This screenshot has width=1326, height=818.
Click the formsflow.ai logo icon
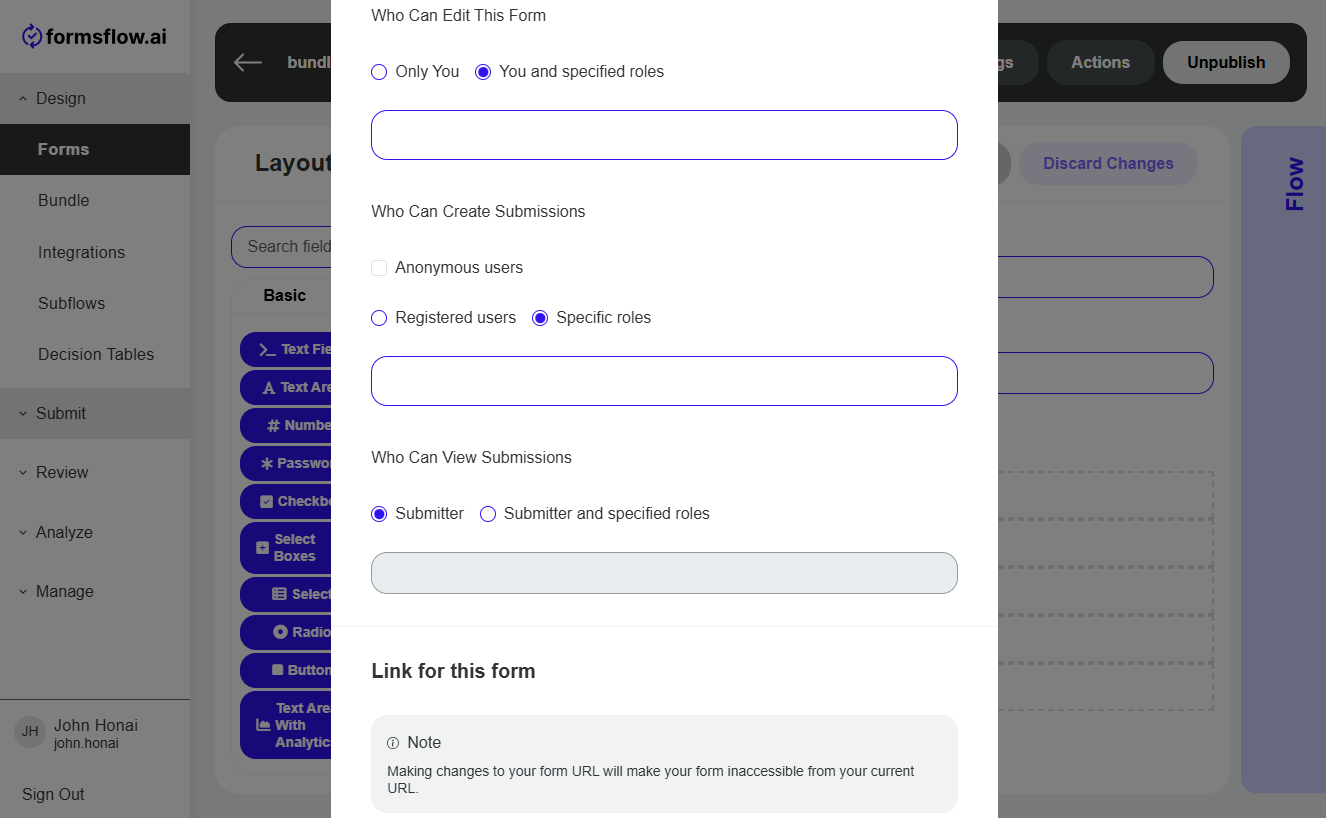pos(32,37)
